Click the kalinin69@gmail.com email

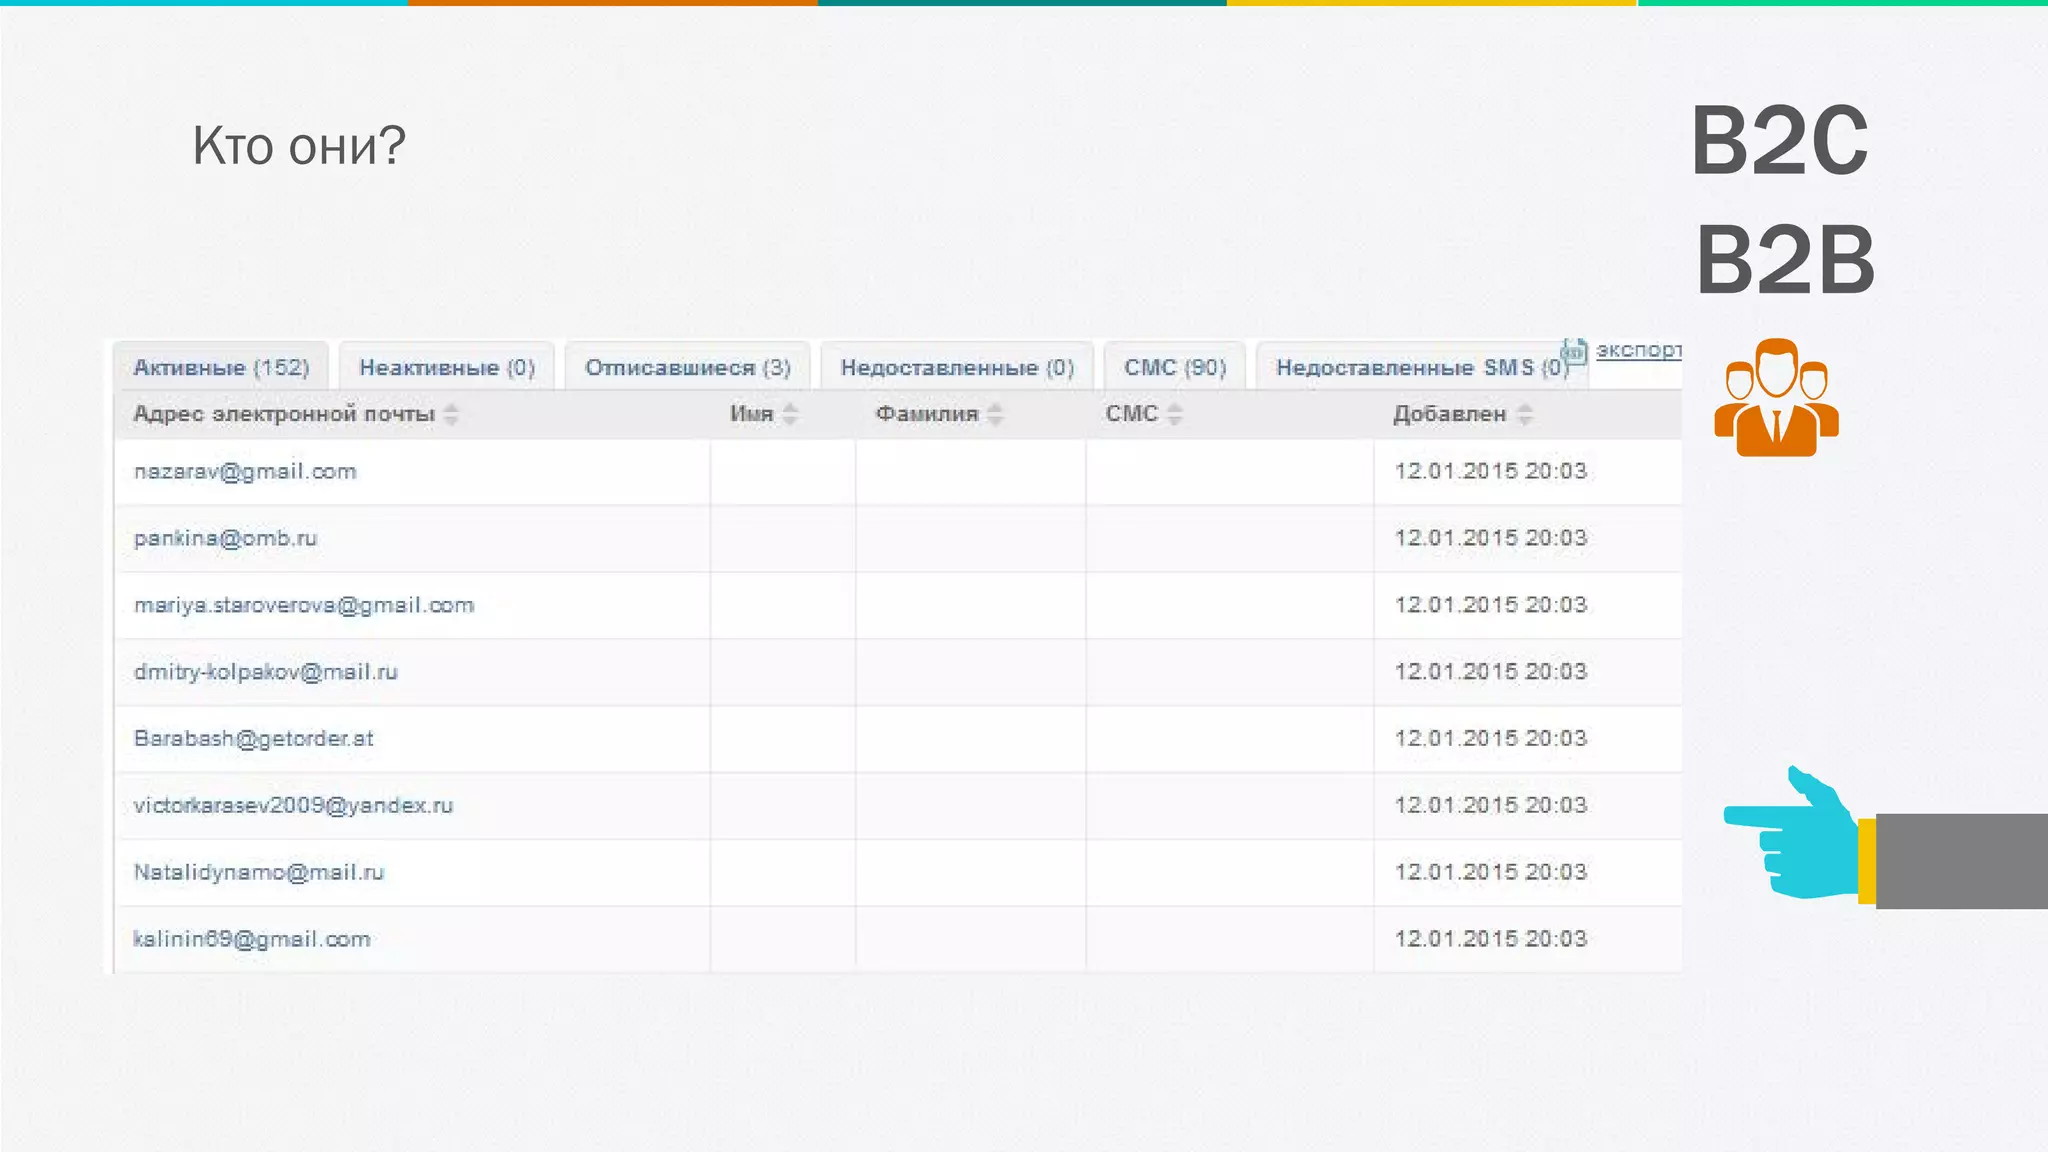[x=252, y=940]
